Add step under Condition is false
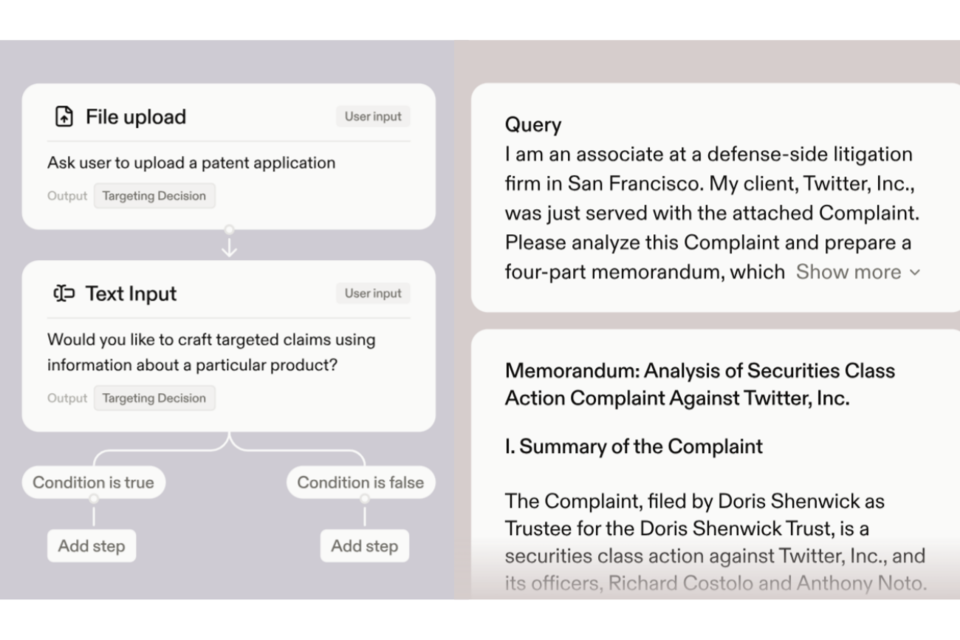This screenshot has width=960, height=640. pyautogui.click(x=364, y=546)
